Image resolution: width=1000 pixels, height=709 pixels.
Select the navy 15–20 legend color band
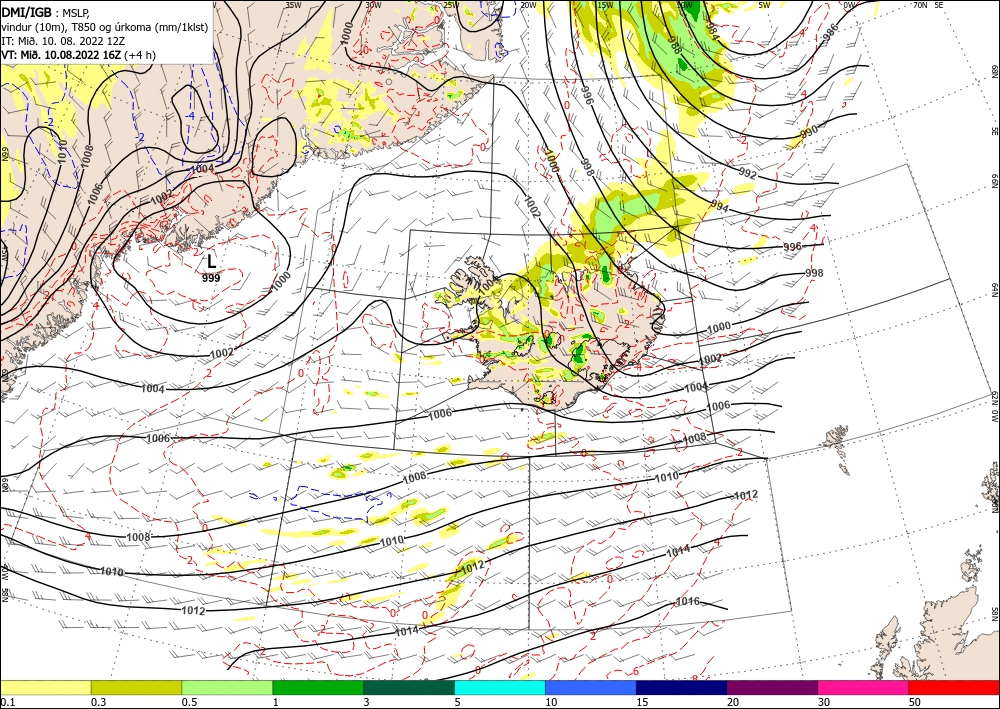coord(682,688)
